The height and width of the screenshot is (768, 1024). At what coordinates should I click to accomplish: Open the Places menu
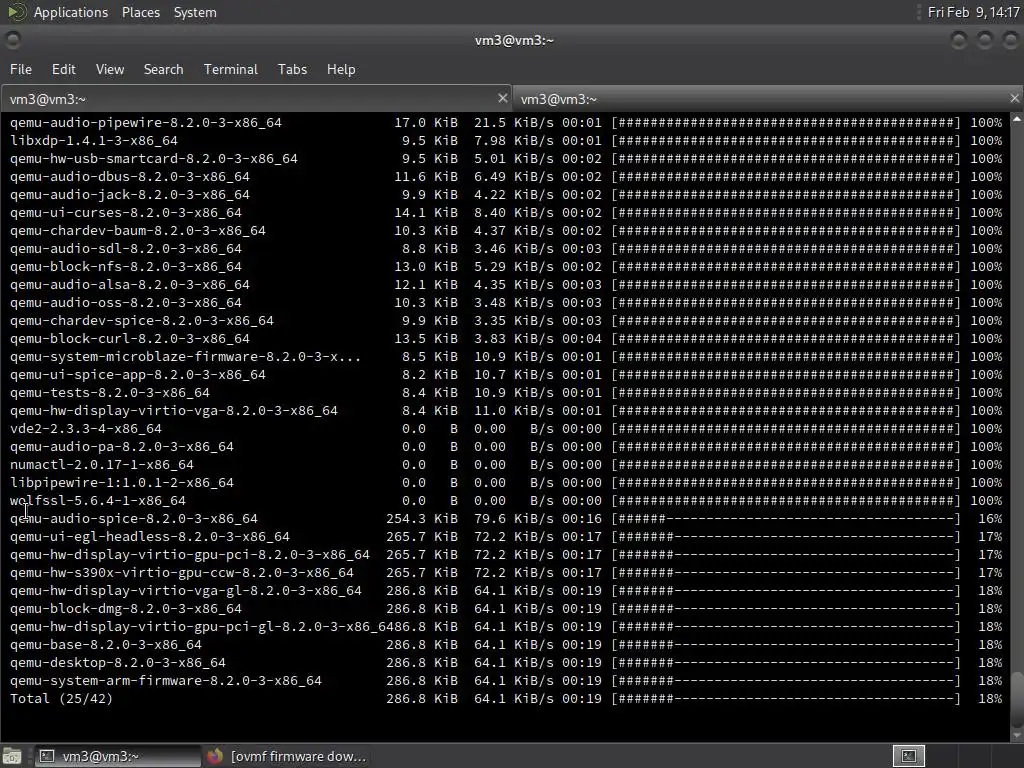pyautogui.click(x=140, y=12)
